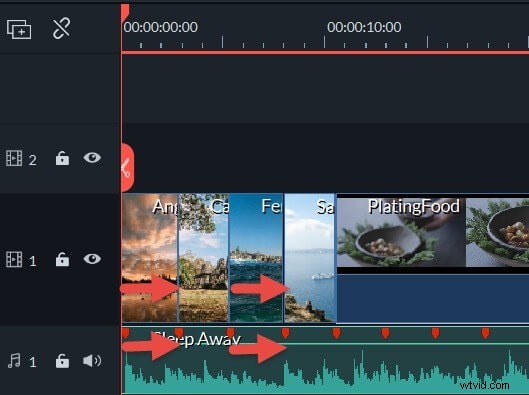
Task: Click the first beat marker on audio
Action: click(x=126, y=333)
